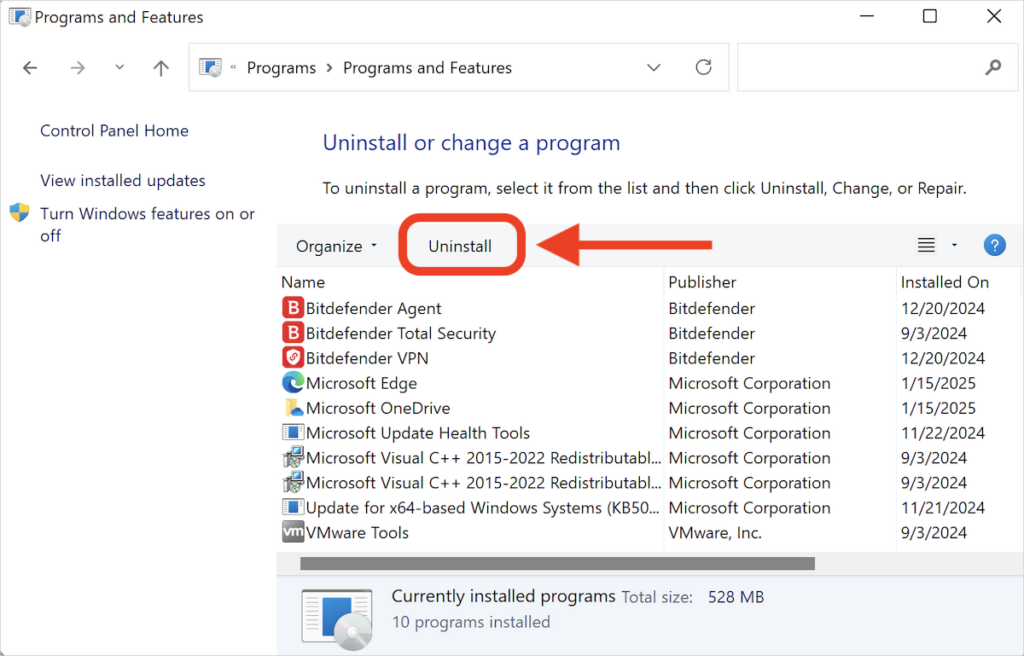Click the highlighted Uninstall button

461,244
